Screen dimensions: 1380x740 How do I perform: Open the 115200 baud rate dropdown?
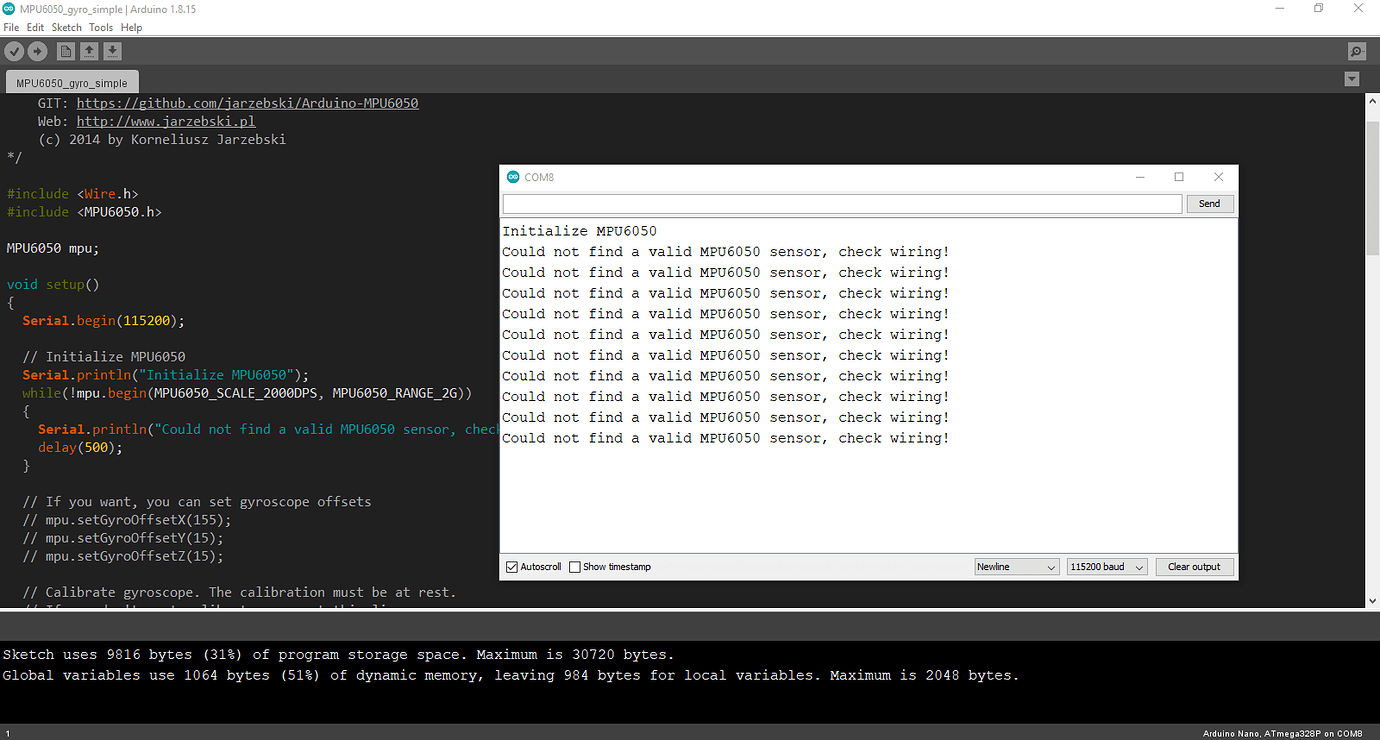[1106, 566]
